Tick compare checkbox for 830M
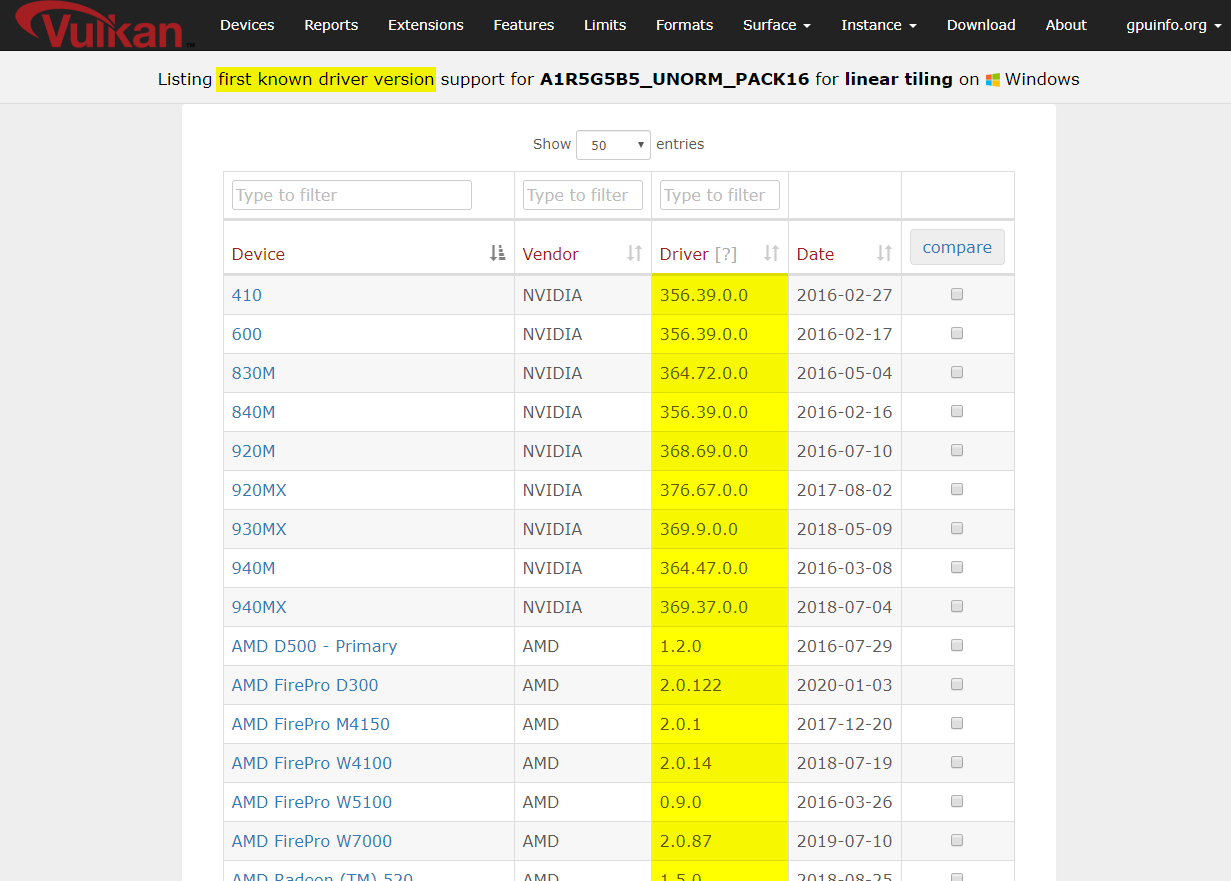This screenshot has height=881, width=1231. (x=957, y=372)
